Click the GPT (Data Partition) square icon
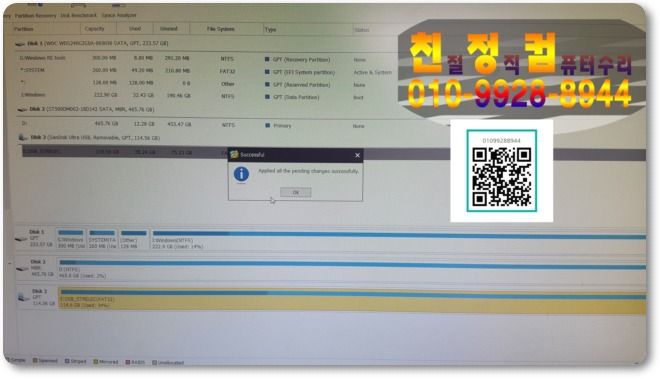 (x=267, y=97)
